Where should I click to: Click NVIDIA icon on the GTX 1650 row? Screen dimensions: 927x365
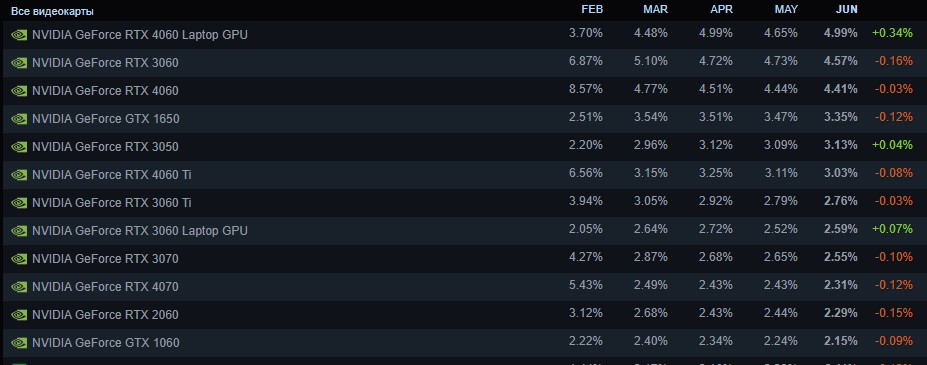click(19, 119)
